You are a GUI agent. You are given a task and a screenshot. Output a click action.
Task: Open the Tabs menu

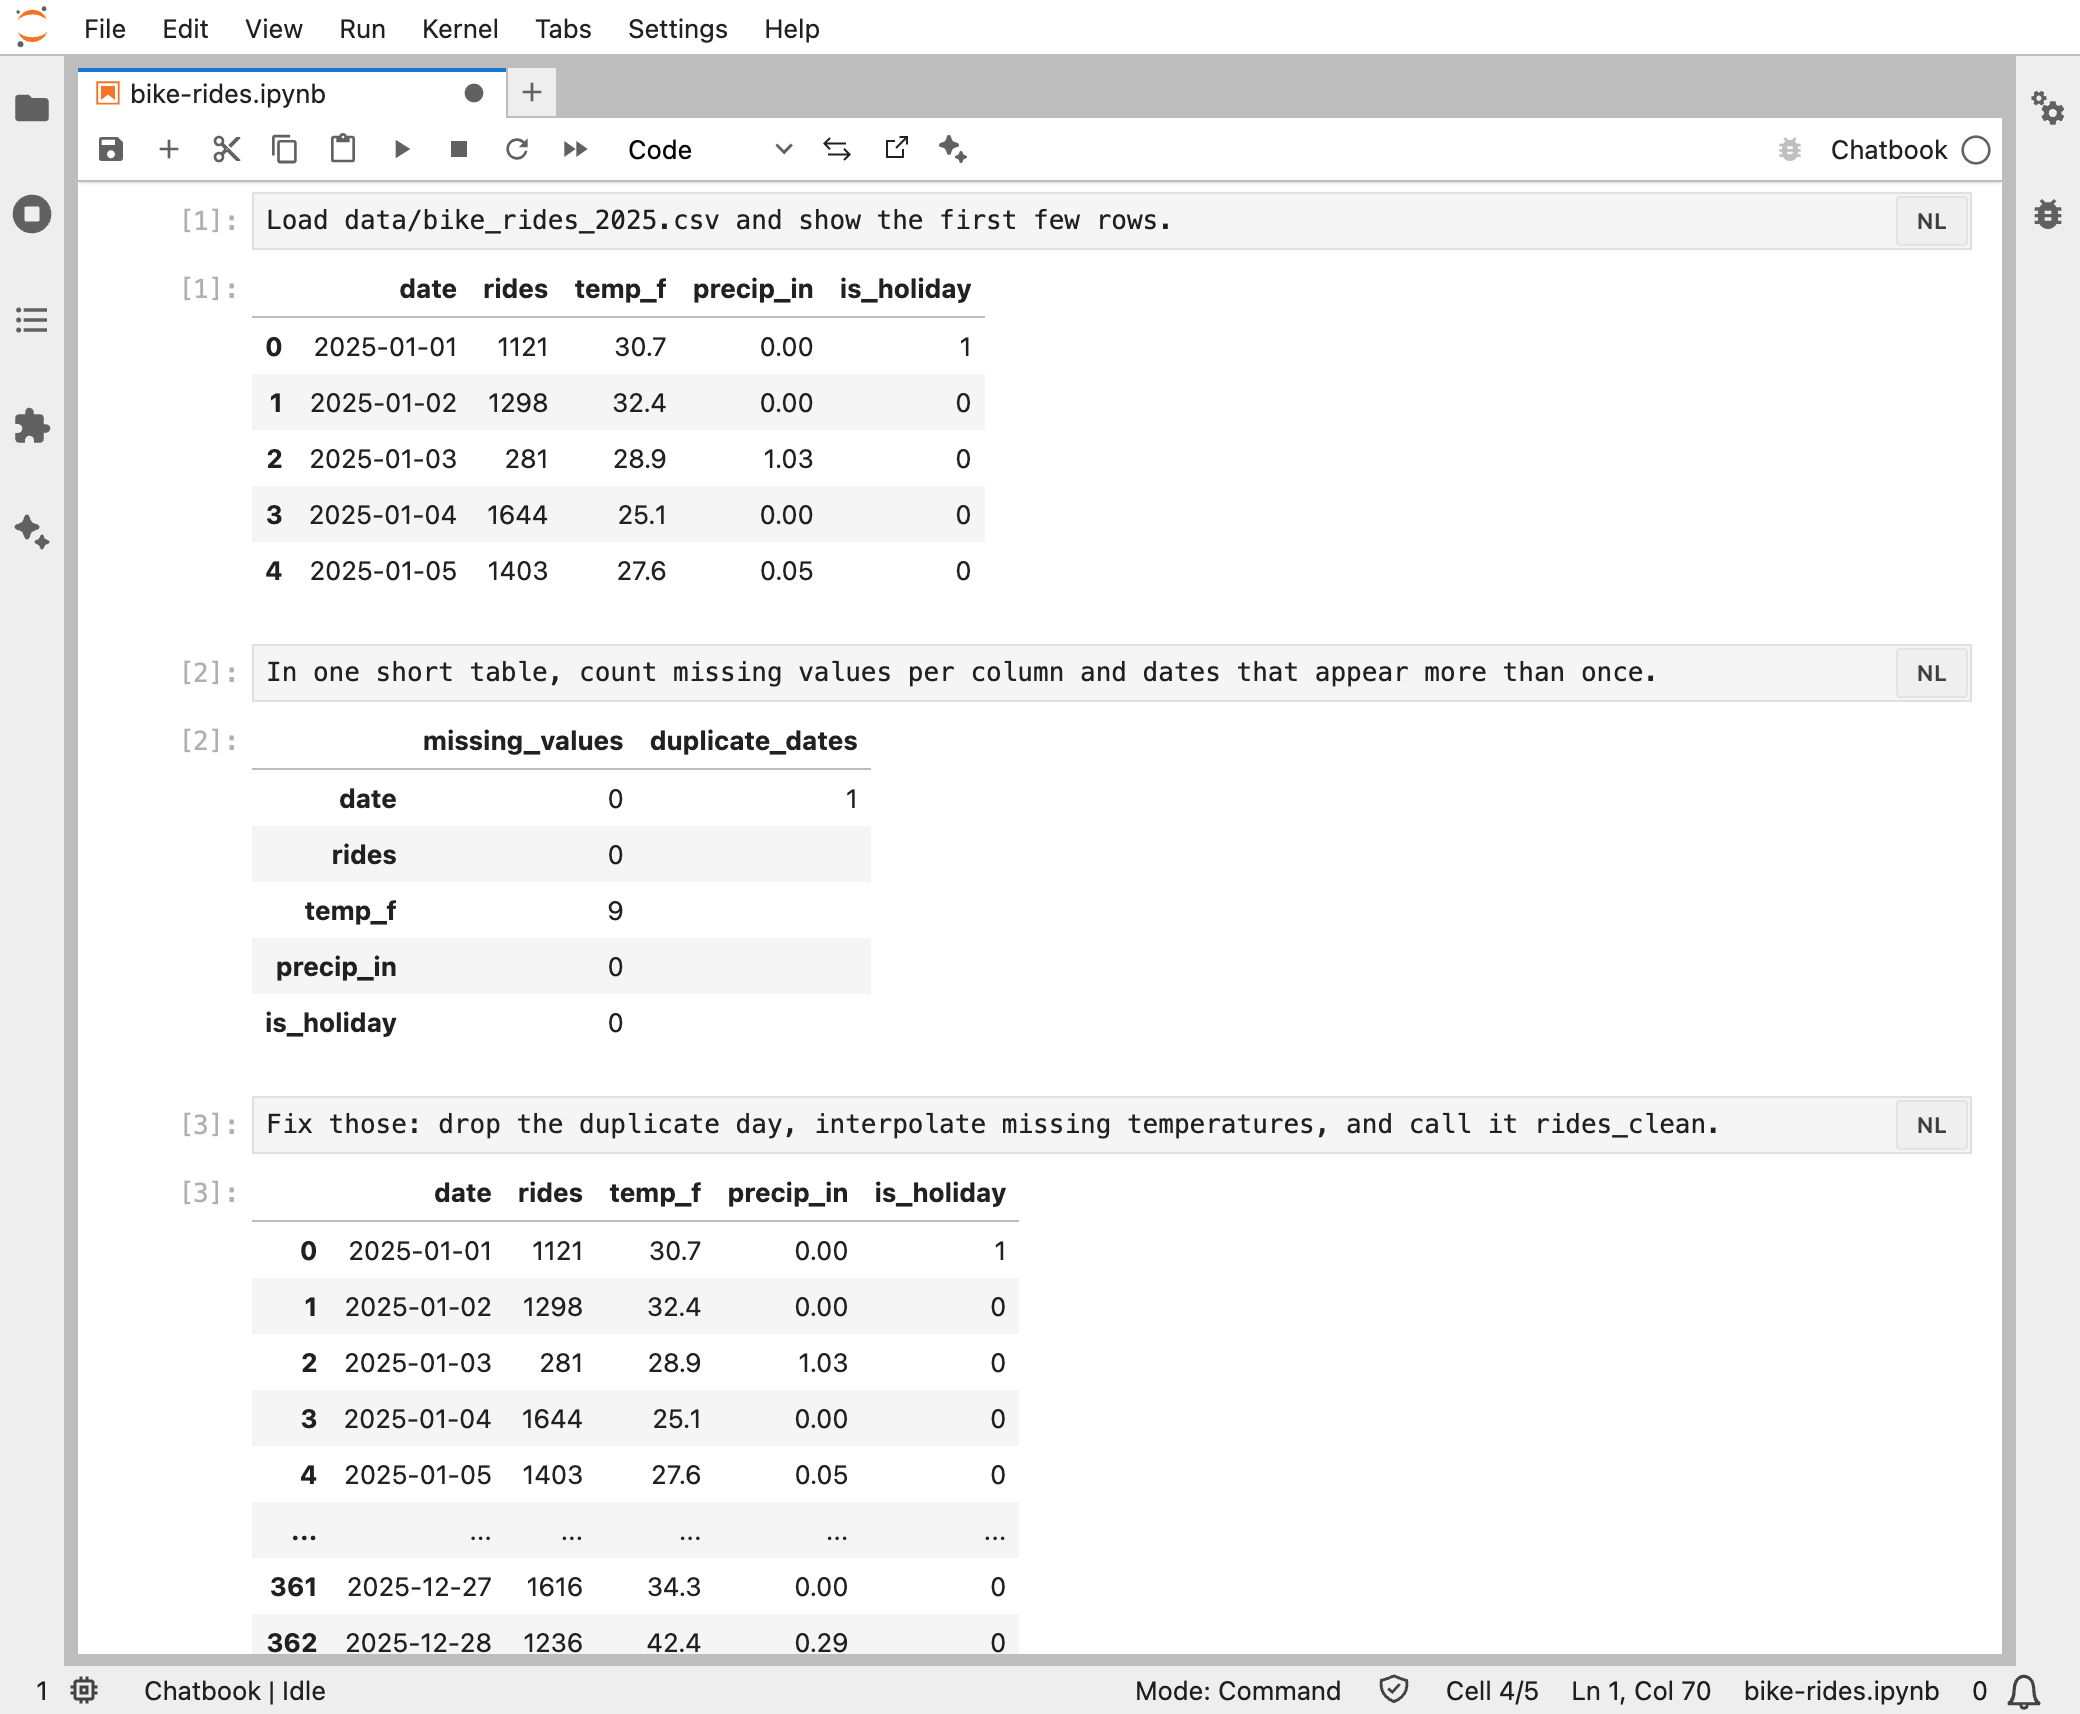tap(563, 29)
